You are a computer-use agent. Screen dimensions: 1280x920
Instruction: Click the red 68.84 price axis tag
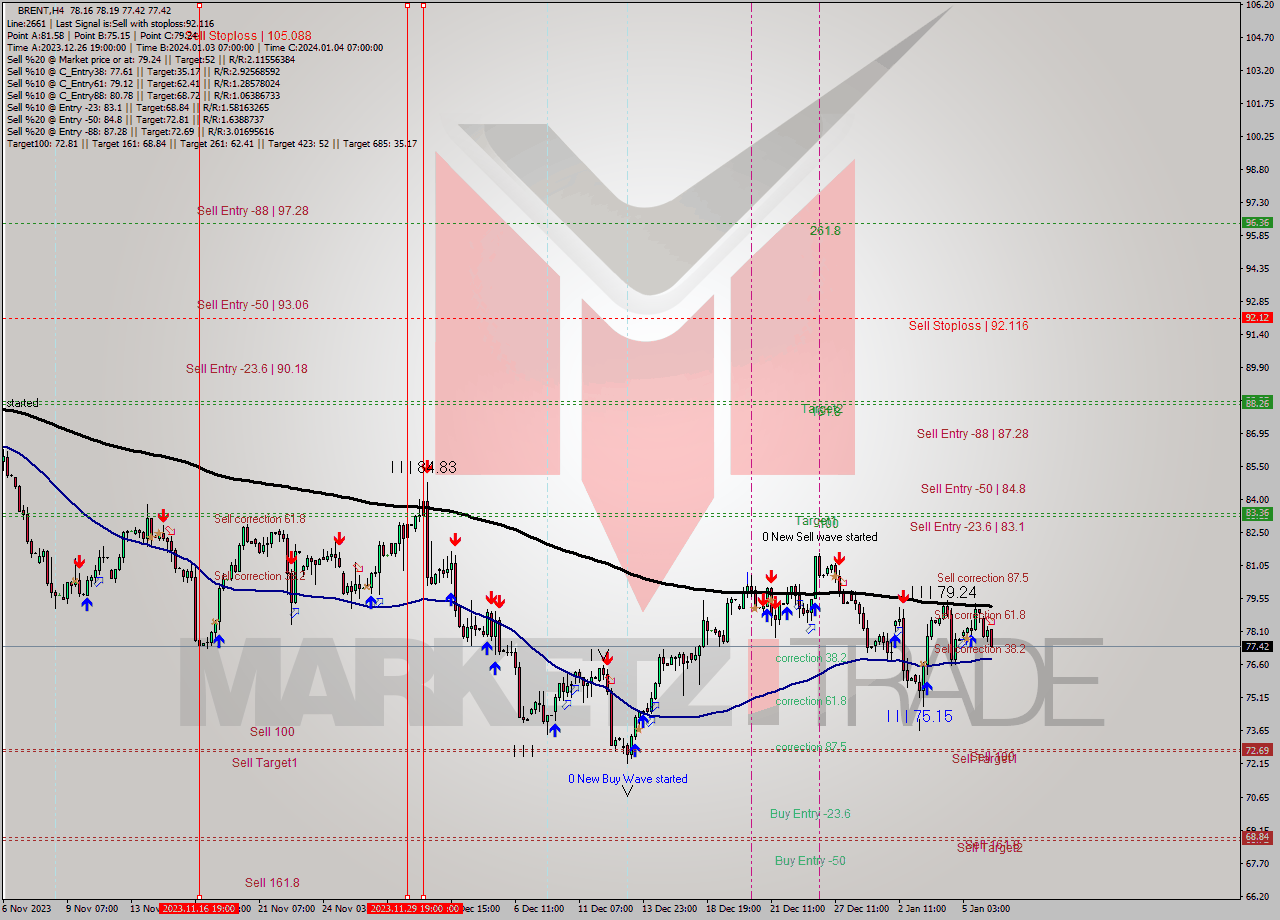point(1257,837)
